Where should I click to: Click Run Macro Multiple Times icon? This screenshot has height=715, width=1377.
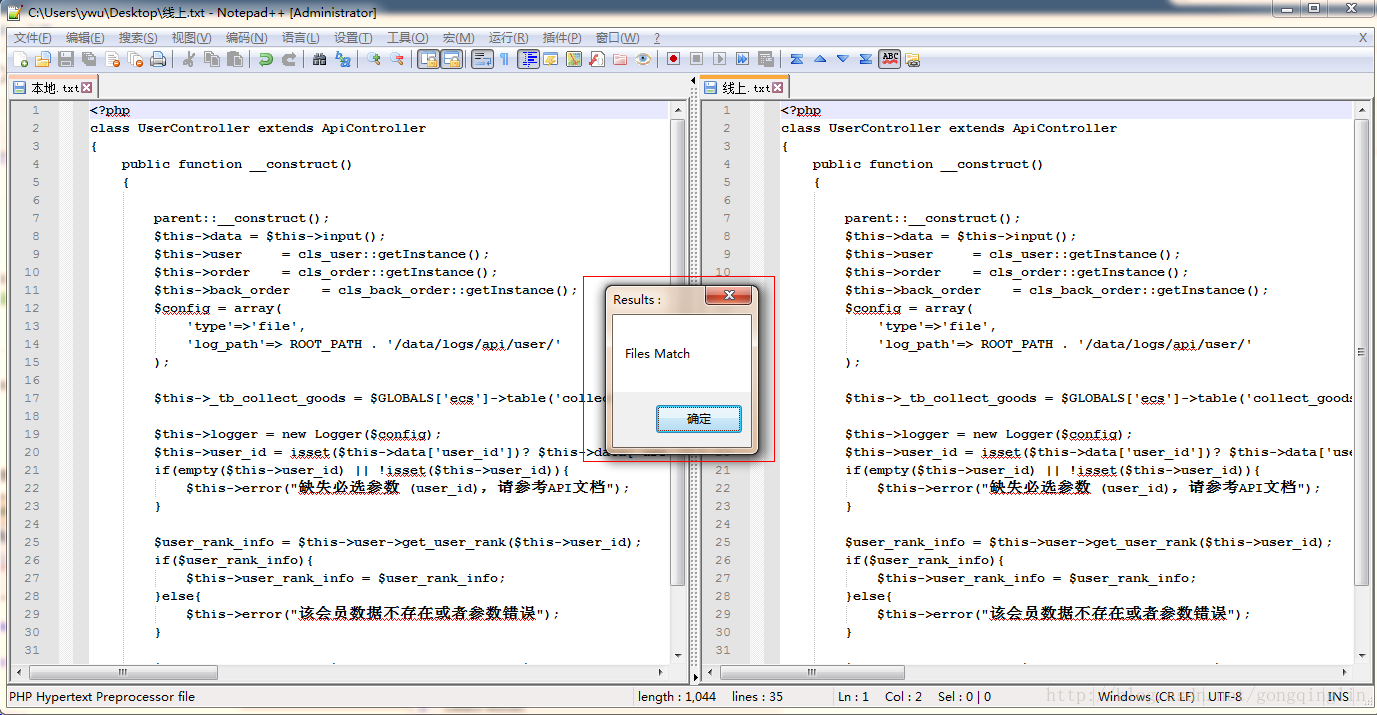click(742, 59)
